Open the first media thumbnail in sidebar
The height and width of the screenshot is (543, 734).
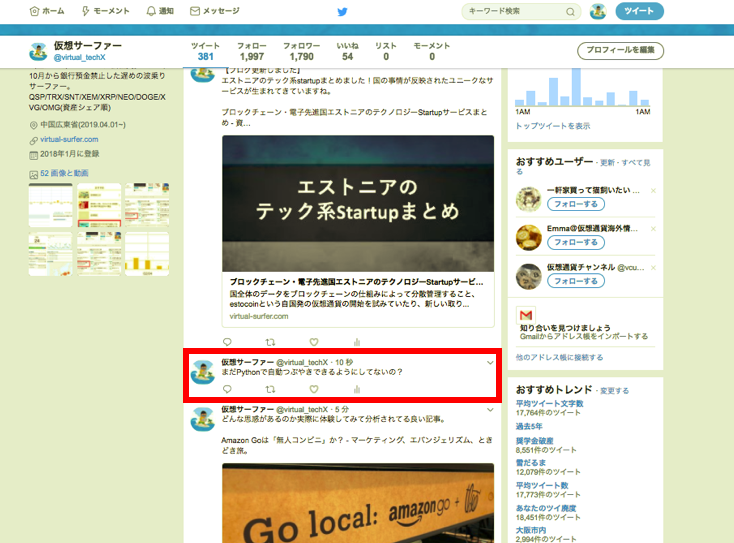coord(51,205)
